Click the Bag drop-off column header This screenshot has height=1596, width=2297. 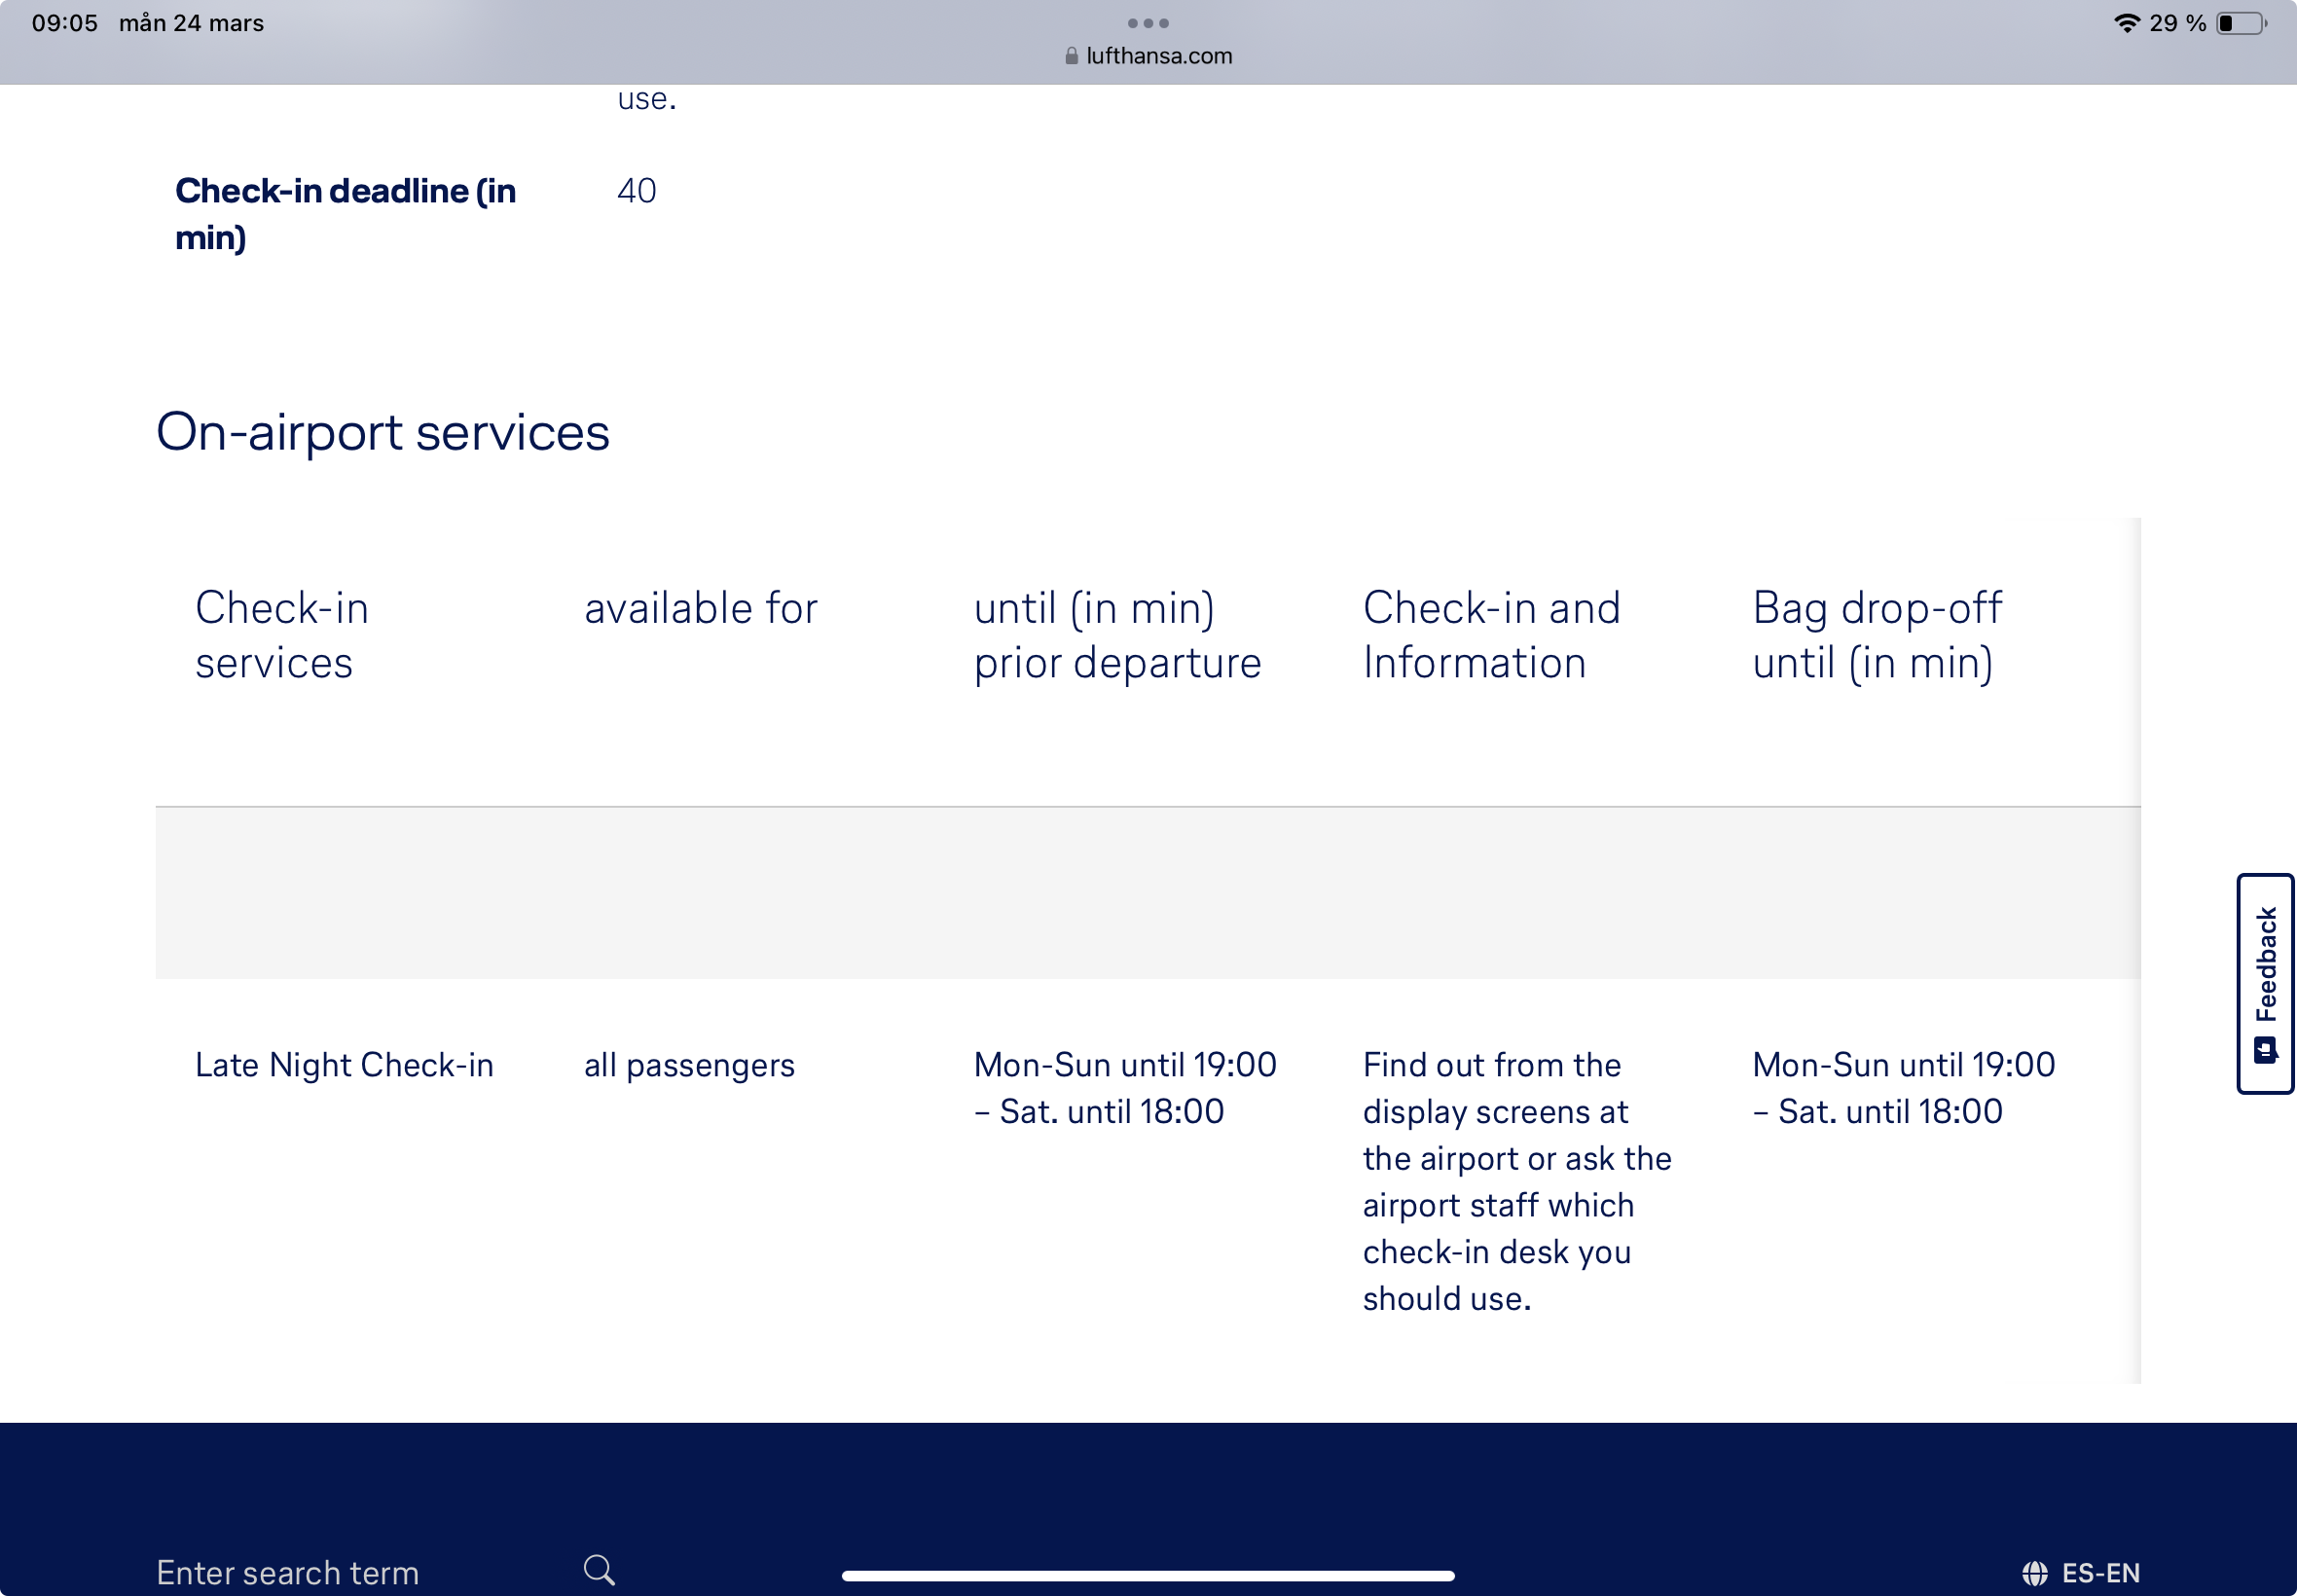tap(1877, 635)
